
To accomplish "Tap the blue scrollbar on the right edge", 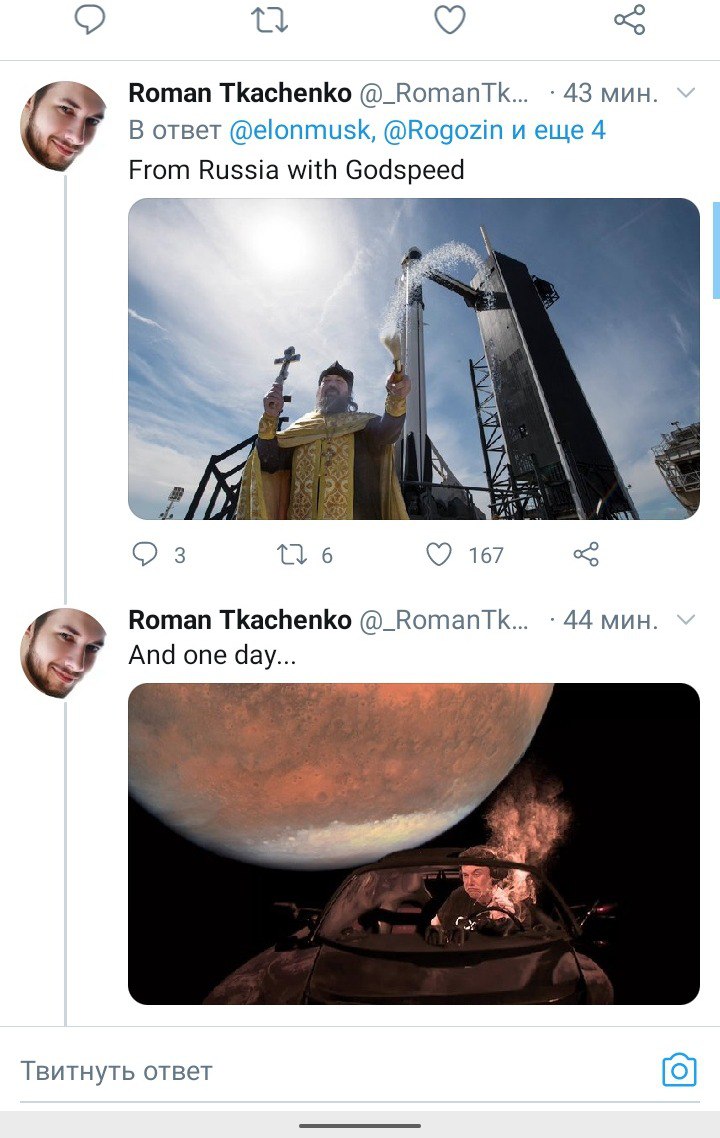I will [x=715, y=250].
